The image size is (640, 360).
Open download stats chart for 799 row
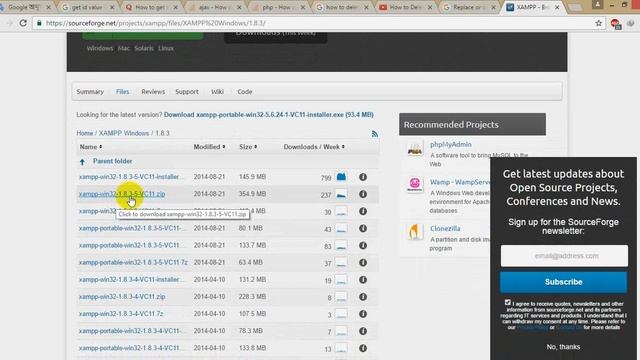coord(341,177)
